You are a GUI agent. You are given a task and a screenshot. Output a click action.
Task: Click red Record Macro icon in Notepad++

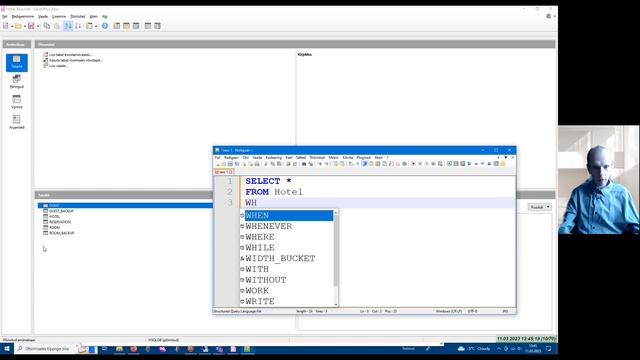(413, 164)
